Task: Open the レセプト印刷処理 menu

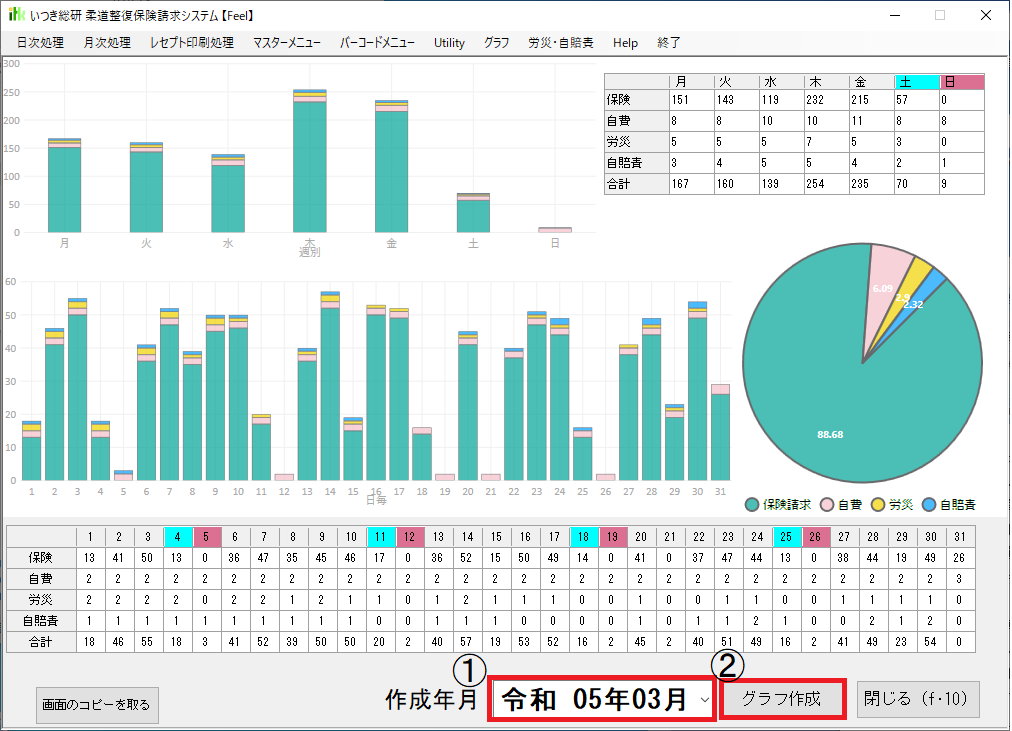Action: pyautogui.click(x=191, y=43)
